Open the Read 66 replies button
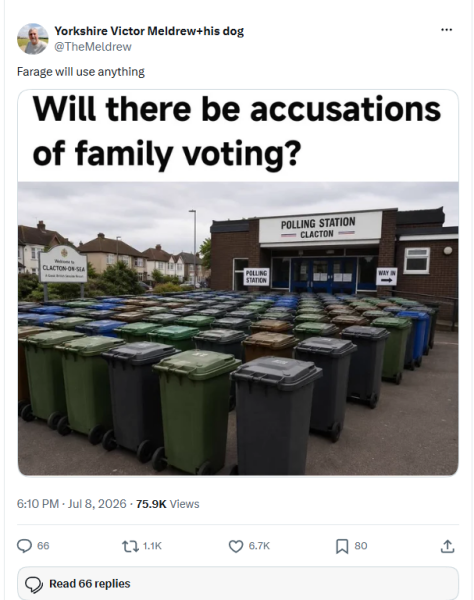 coord(238,584)
